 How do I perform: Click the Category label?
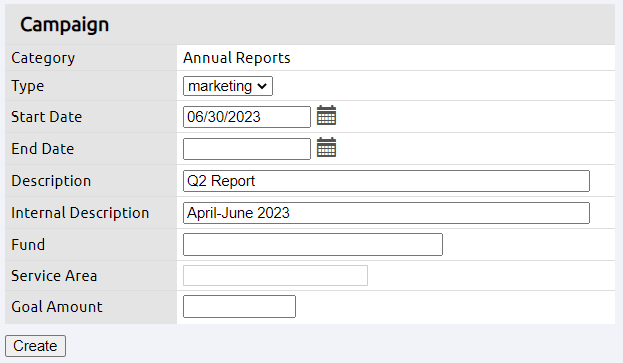(x=43, y=58)
